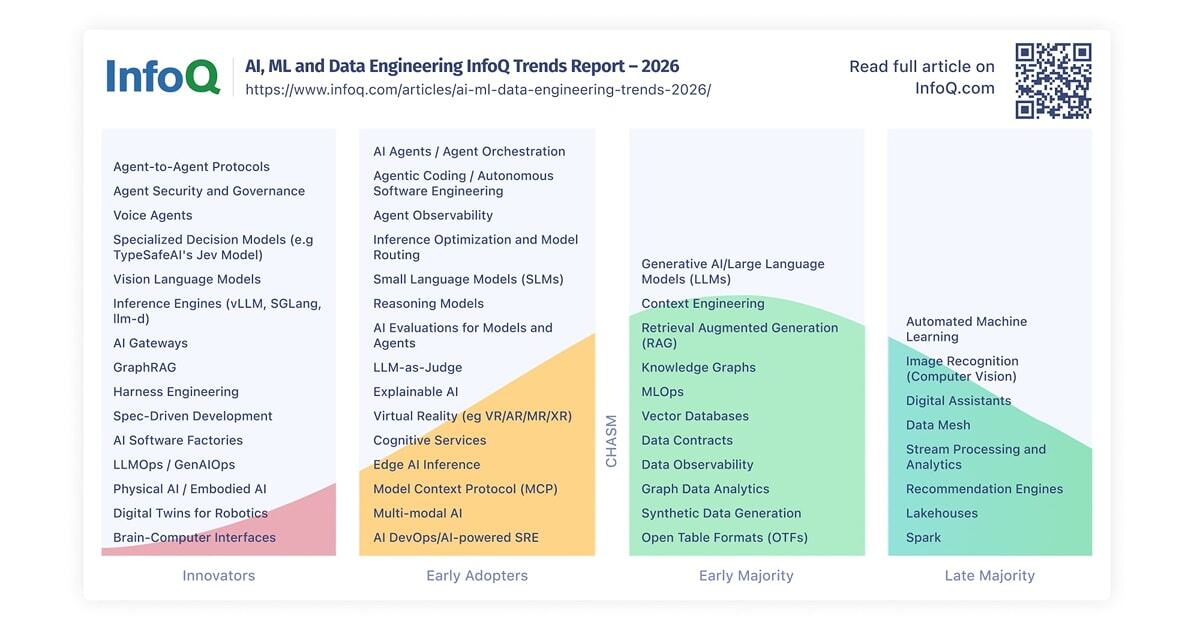Click the 'Late Majority' category label
Image resolution: width=1200 pixels, height=630 pixels.
click(x=990, y=576)
